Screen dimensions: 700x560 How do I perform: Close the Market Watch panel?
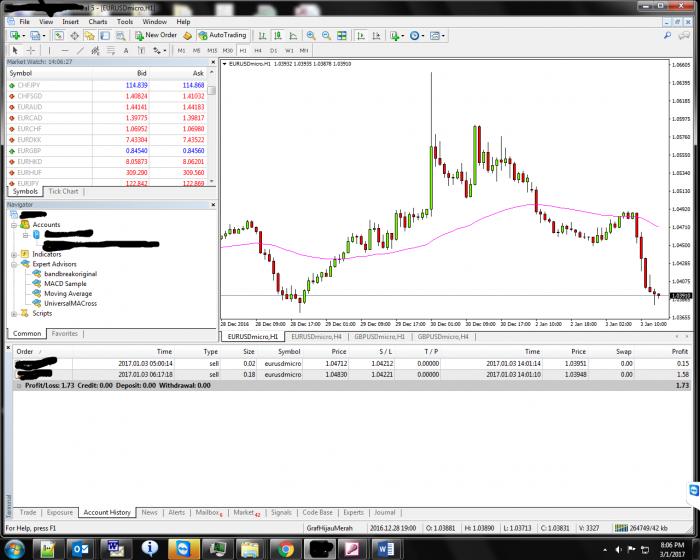point(213,62)
